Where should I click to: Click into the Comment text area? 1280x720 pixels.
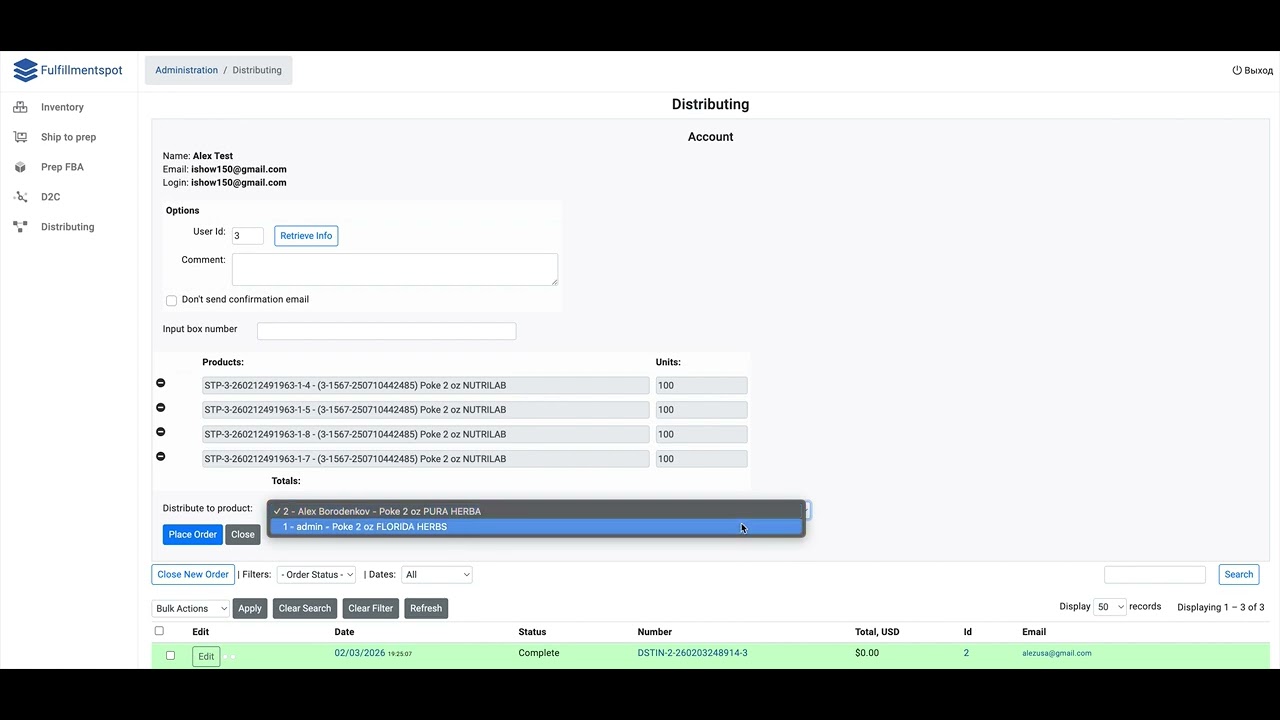(395, 269)
